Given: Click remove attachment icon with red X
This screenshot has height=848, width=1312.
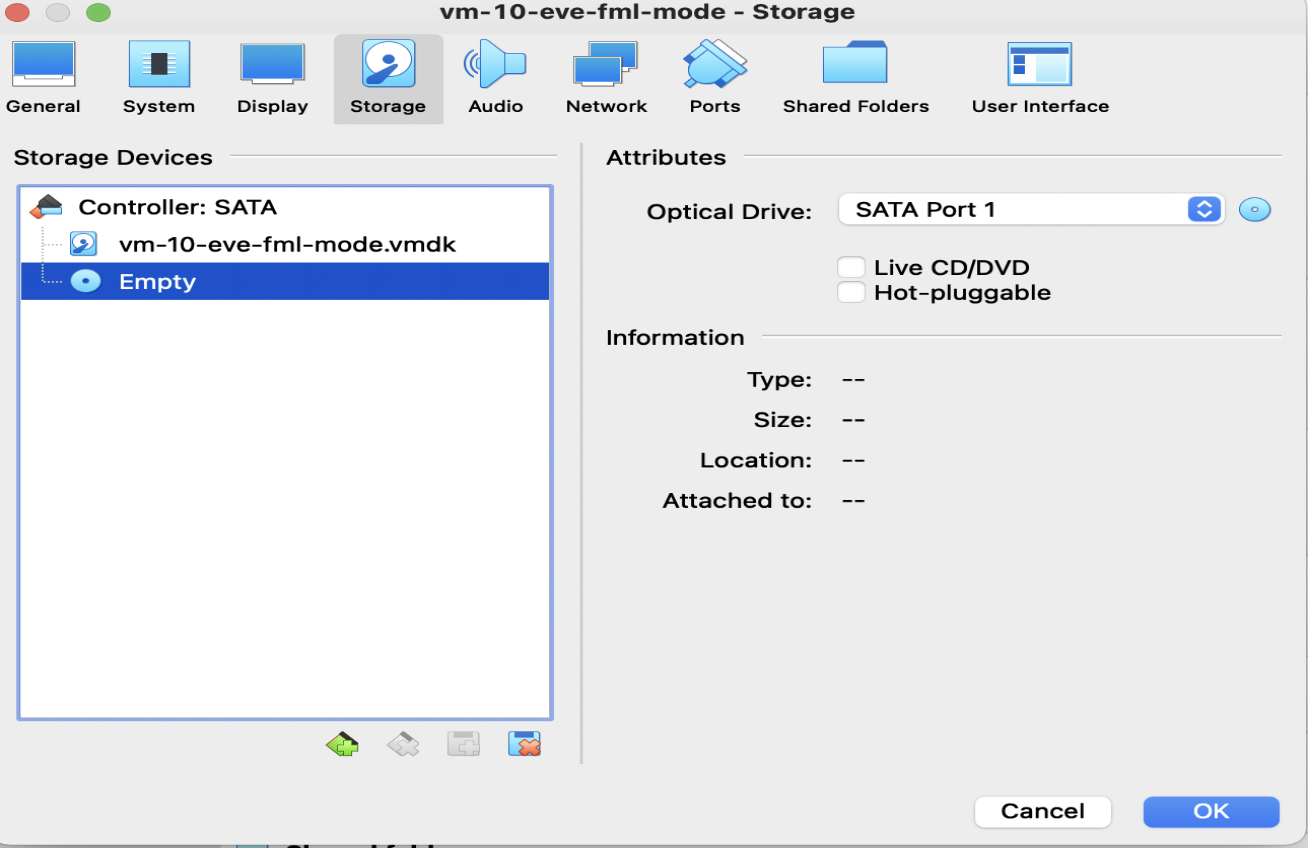Looking at the screenshot, I should [x=524, y=744].
